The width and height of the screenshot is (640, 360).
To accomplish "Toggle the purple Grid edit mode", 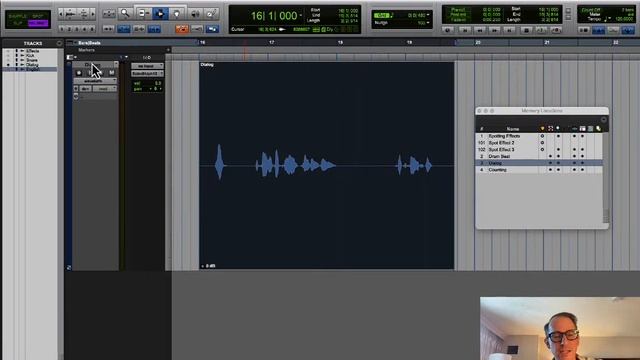I will coord(38,23).
